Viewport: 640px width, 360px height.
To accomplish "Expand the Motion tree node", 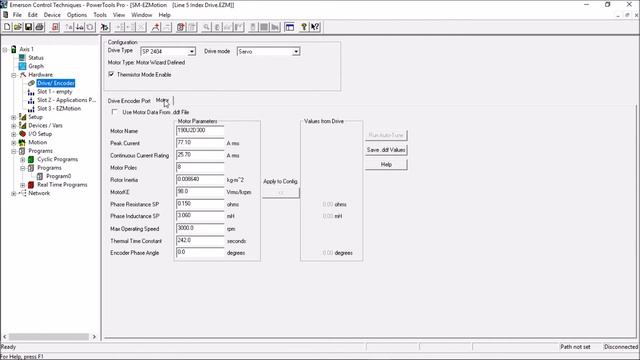I will click(13, 143).
